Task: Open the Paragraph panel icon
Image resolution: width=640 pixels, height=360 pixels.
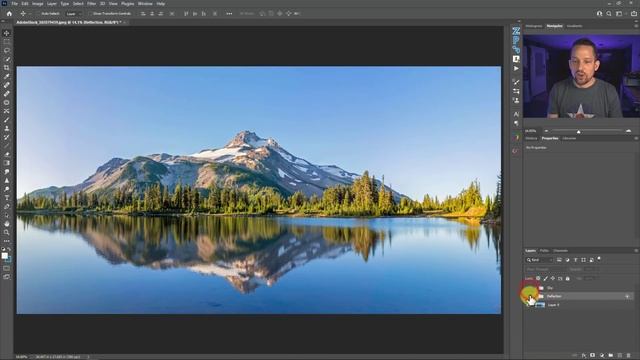Action: point(516,123)
